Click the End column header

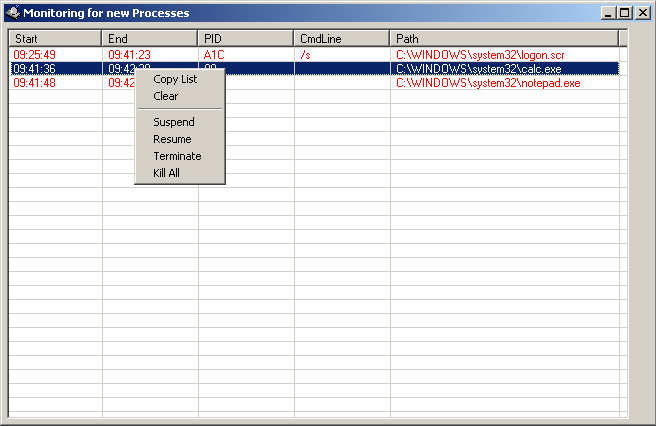[149, 38]
